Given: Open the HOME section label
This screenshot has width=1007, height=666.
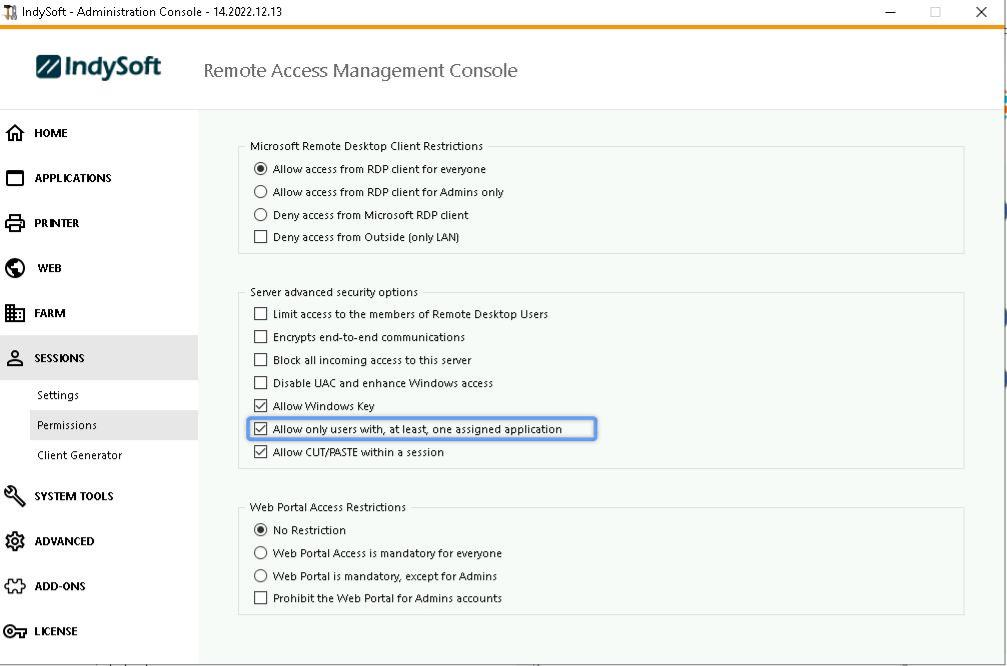Looking at the screenshot, I should (x=51, y=133).
